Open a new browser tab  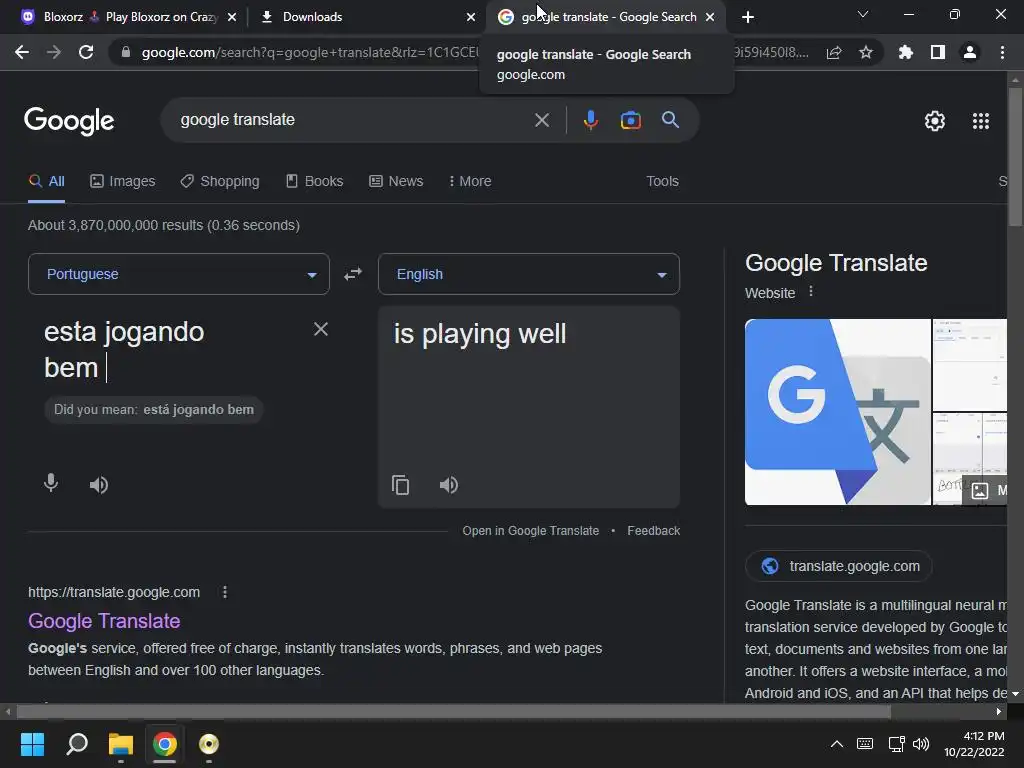click(x=748, y=17)
